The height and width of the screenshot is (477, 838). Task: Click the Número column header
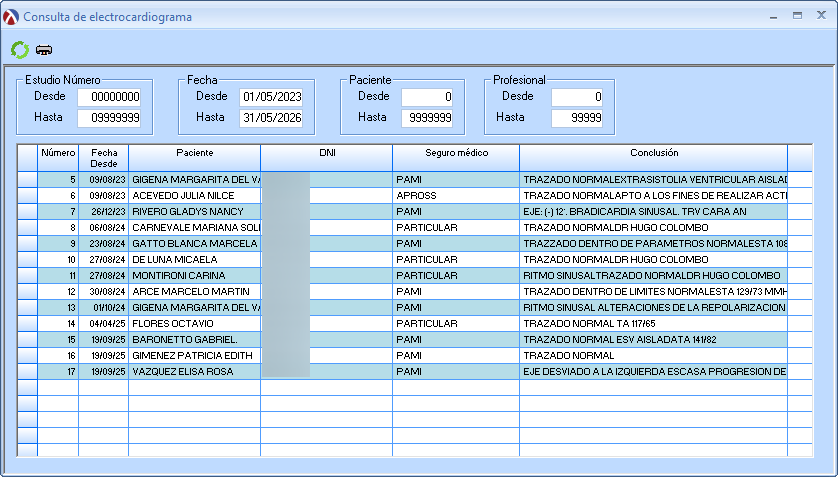58,158
